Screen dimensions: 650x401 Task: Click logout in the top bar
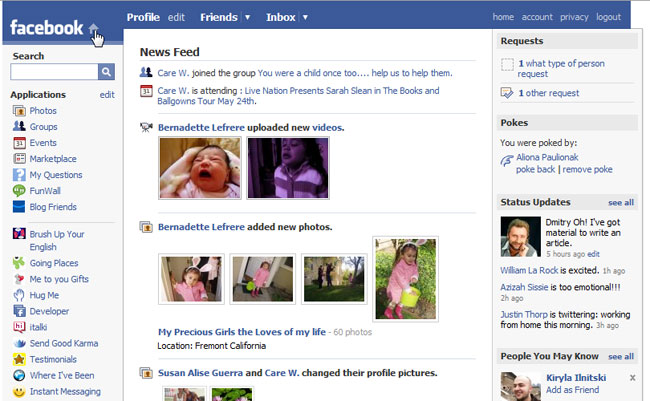pos(609,17)
